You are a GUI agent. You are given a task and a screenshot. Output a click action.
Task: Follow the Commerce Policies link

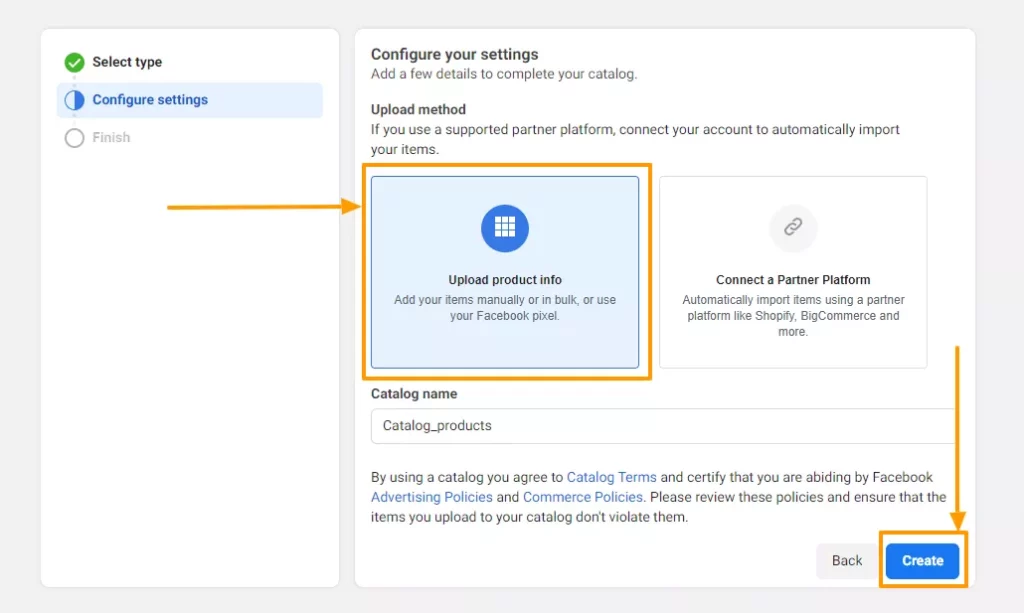click(583, 497)
